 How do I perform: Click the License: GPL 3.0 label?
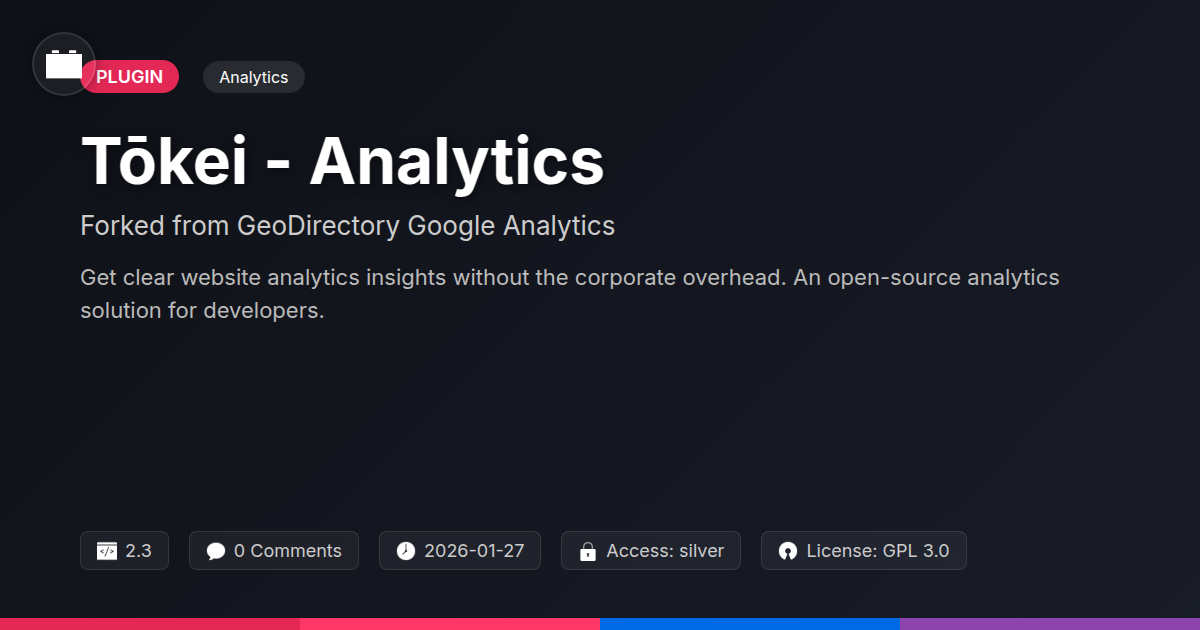(x=878, y=551)
